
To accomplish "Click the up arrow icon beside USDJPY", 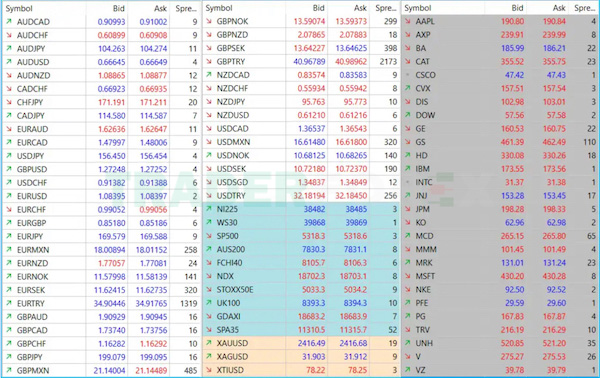I will (9, 156).
